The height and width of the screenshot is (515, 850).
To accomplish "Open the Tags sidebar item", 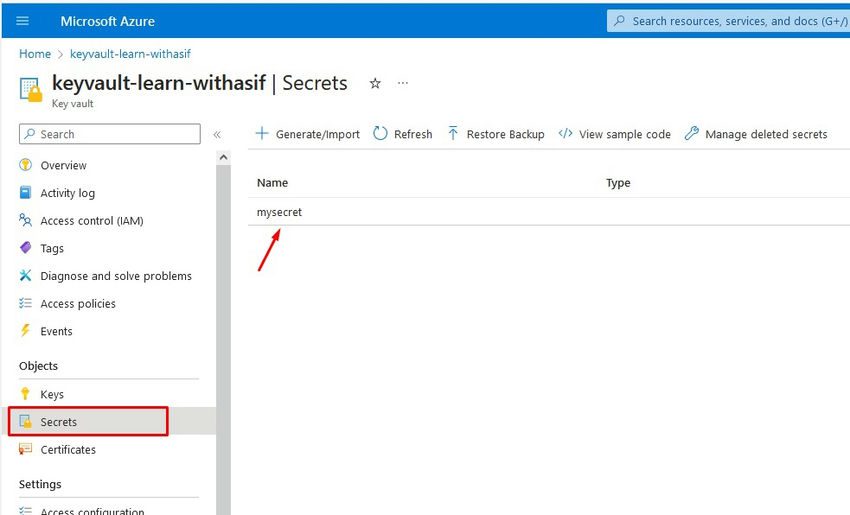I will [x=52, y=248].
